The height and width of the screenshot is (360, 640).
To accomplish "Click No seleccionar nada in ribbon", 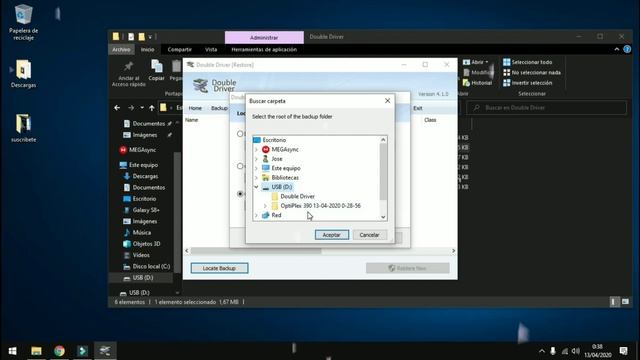I will coord(532,72).
